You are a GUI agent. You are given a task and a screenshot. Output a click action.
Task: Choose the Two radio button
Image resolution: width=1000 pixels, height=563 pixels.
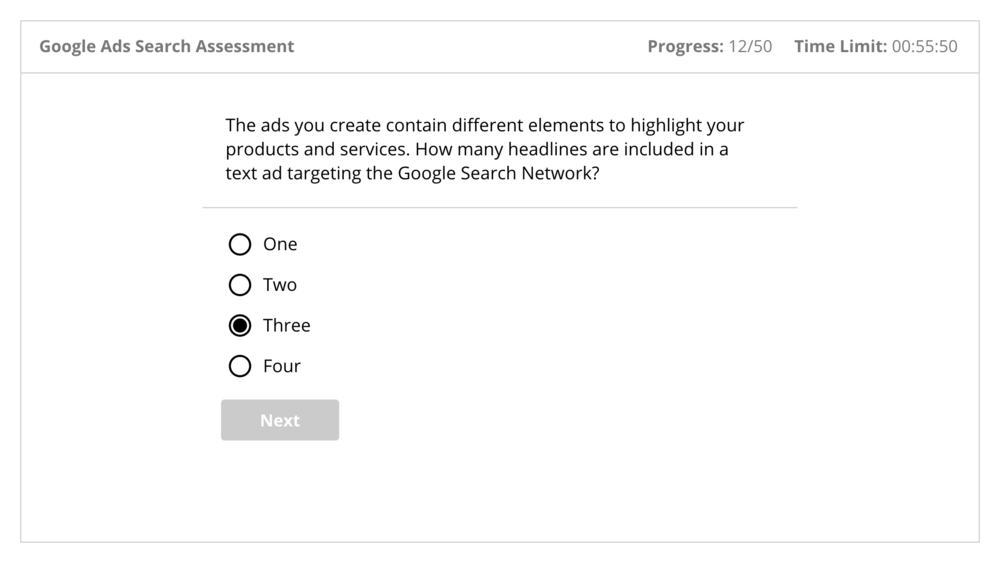pyautogui.click(x=240, y=285)
